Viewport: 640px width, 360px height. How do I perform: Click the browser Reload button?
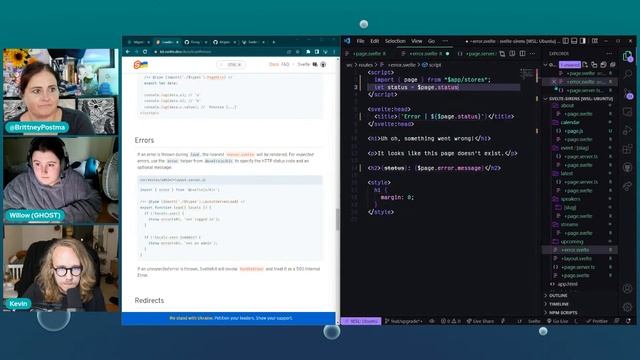(145, 52)
